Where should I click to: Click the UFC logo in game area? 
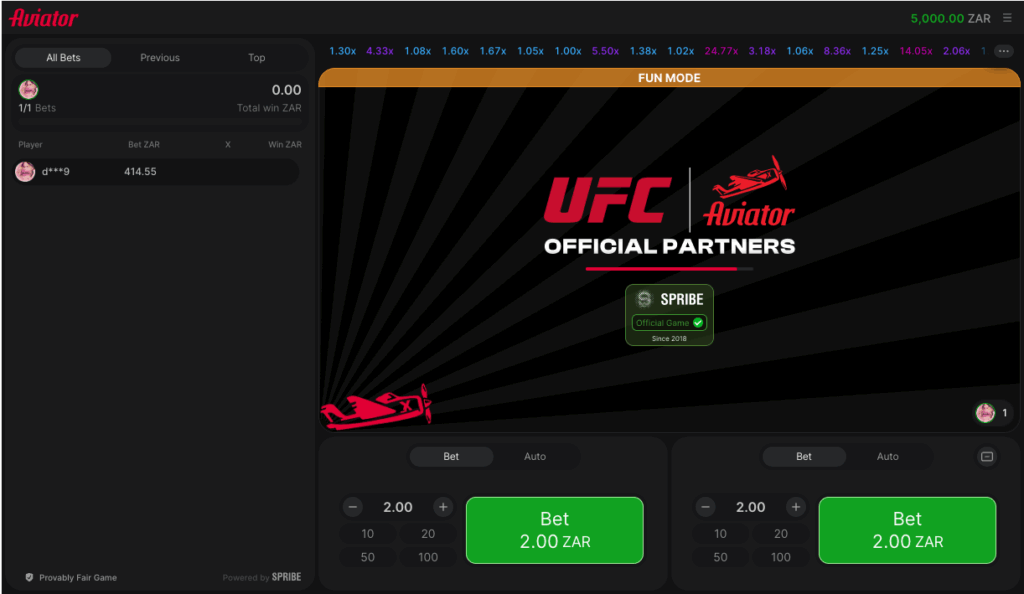[607, 200]
